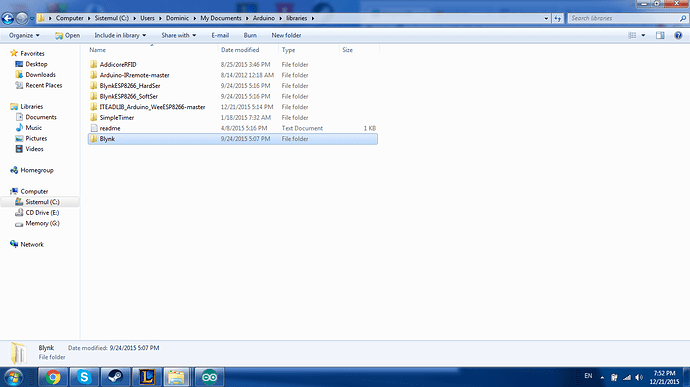Create a New folder
This screenshot has width=690, height=387.
pos(286,35)
